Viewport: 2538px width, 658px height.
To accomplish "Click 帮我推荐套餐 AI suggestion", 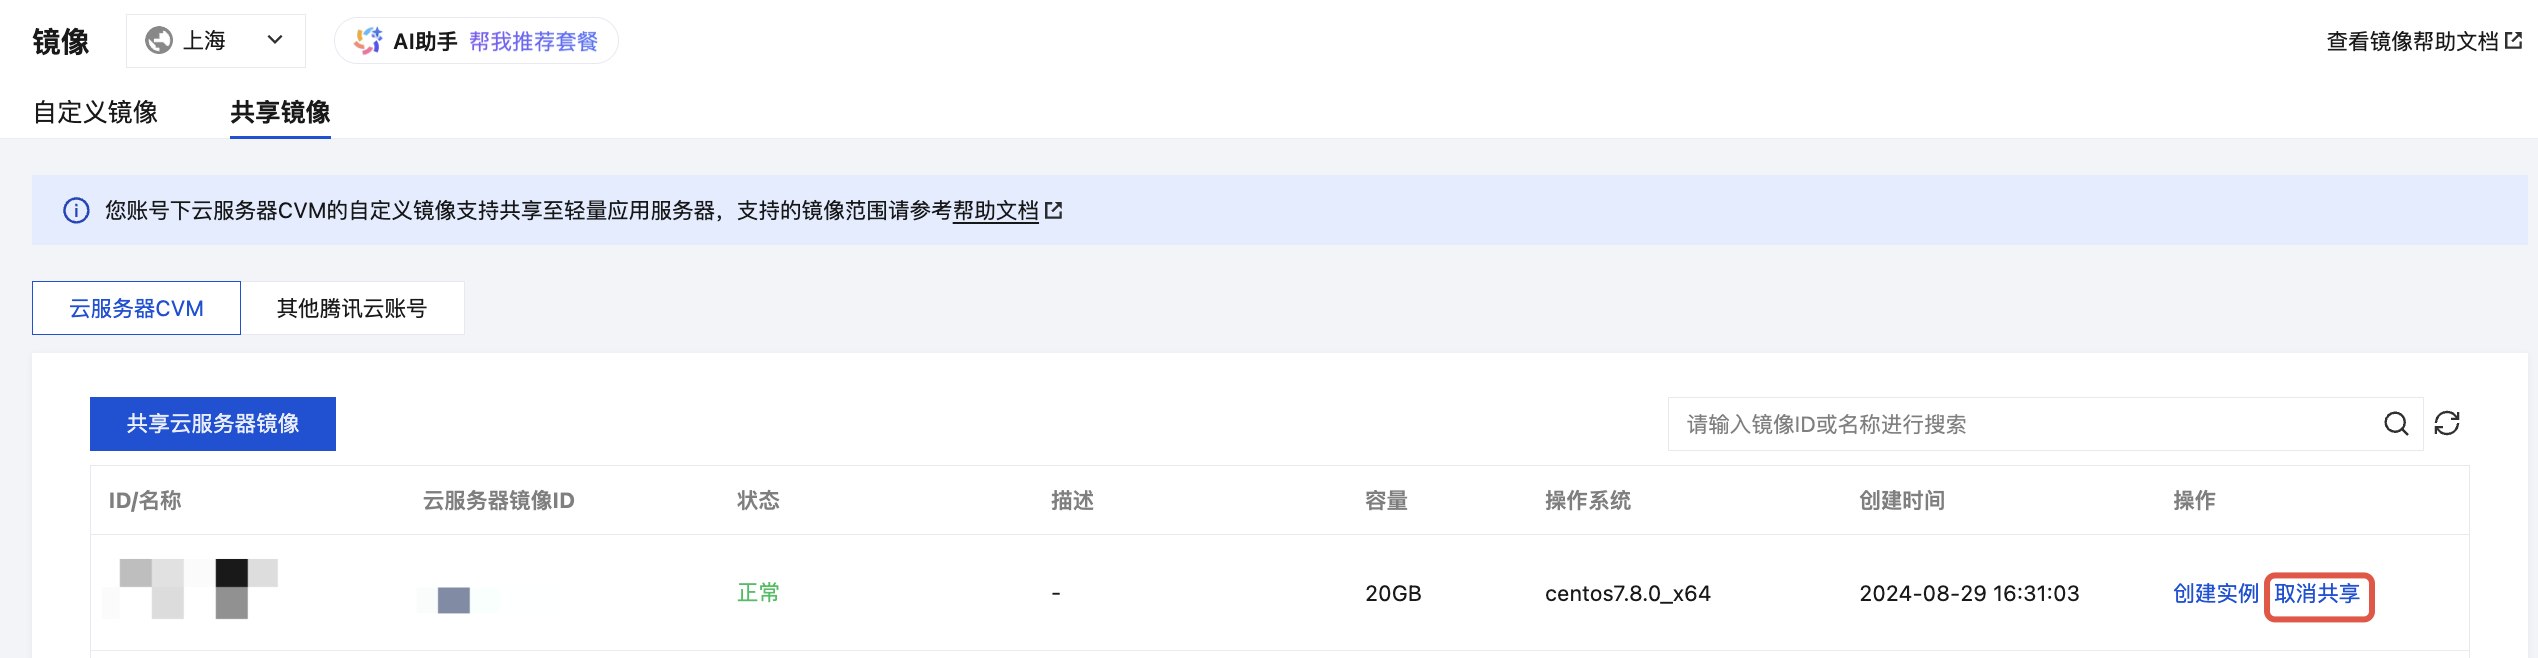I will tap(534, 41).
